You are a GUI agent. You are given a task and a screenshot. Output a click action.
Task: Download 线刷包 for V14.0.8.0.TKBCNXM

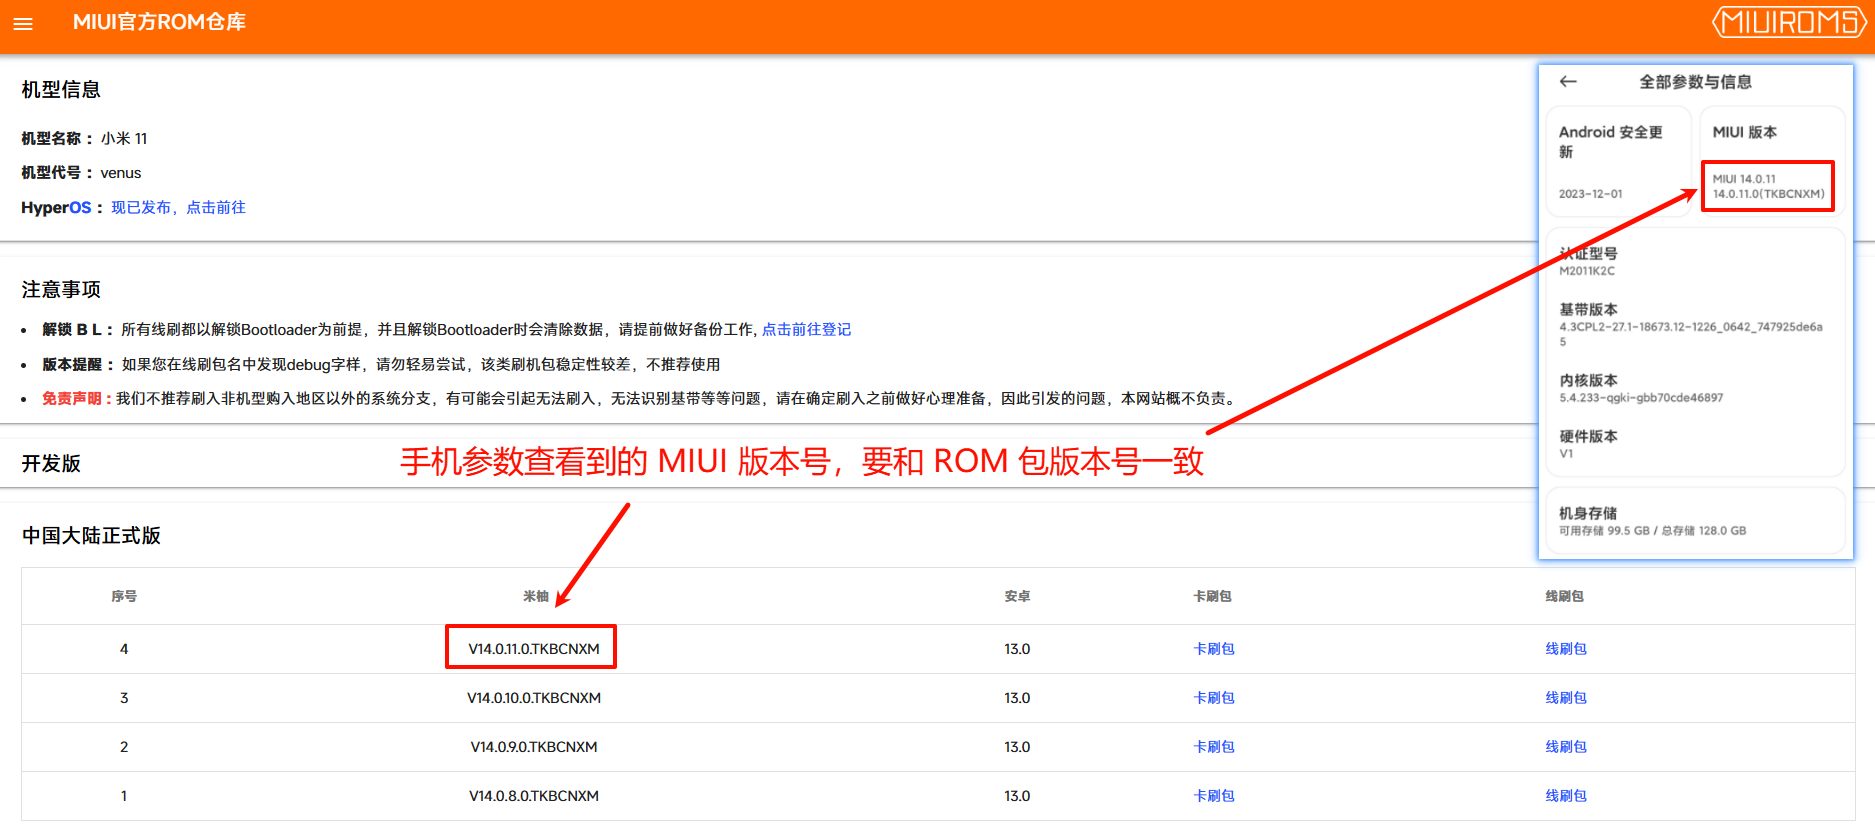pyautogui.click(x=1566, y=796)
